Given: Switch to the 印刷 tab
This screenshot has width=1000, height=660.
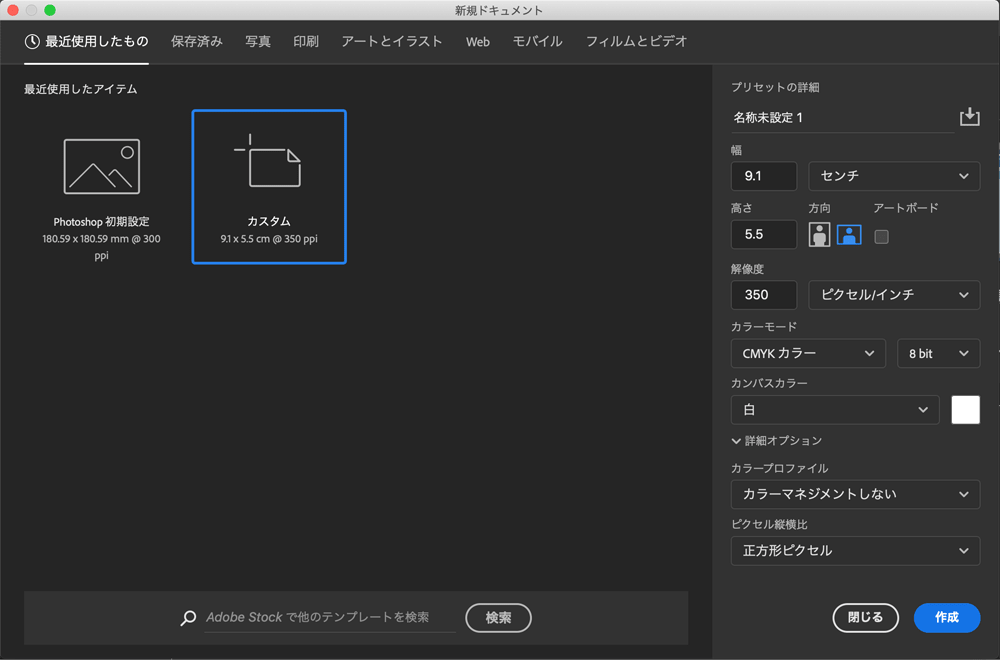Looking at the screenshot, I should (305, 42).
